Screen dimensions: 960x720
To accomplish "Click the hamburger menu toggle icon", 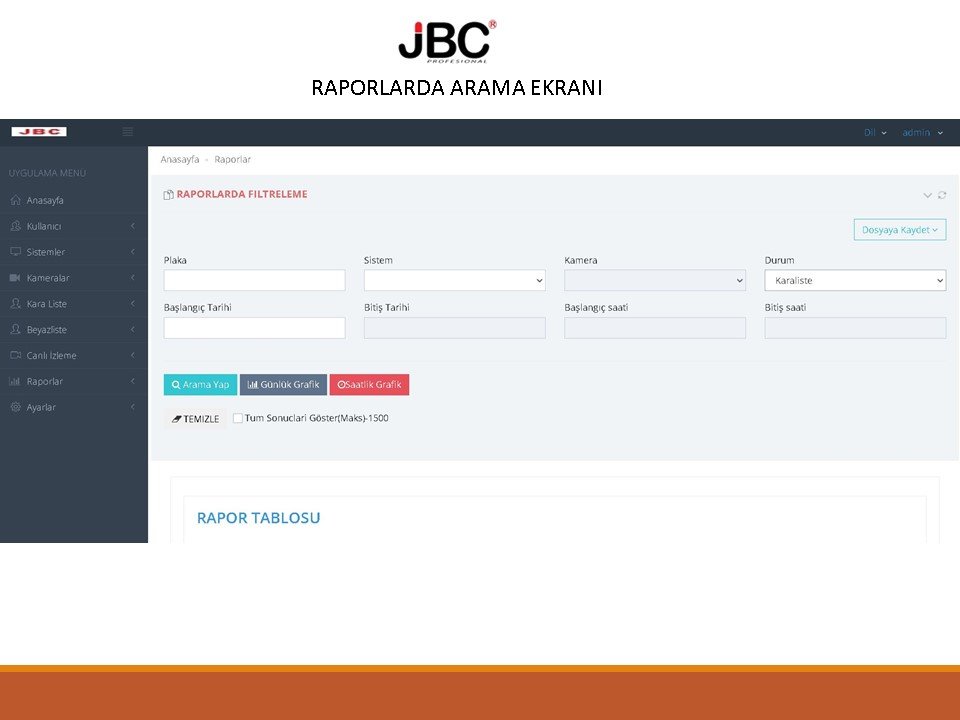I will click(127, 132).
